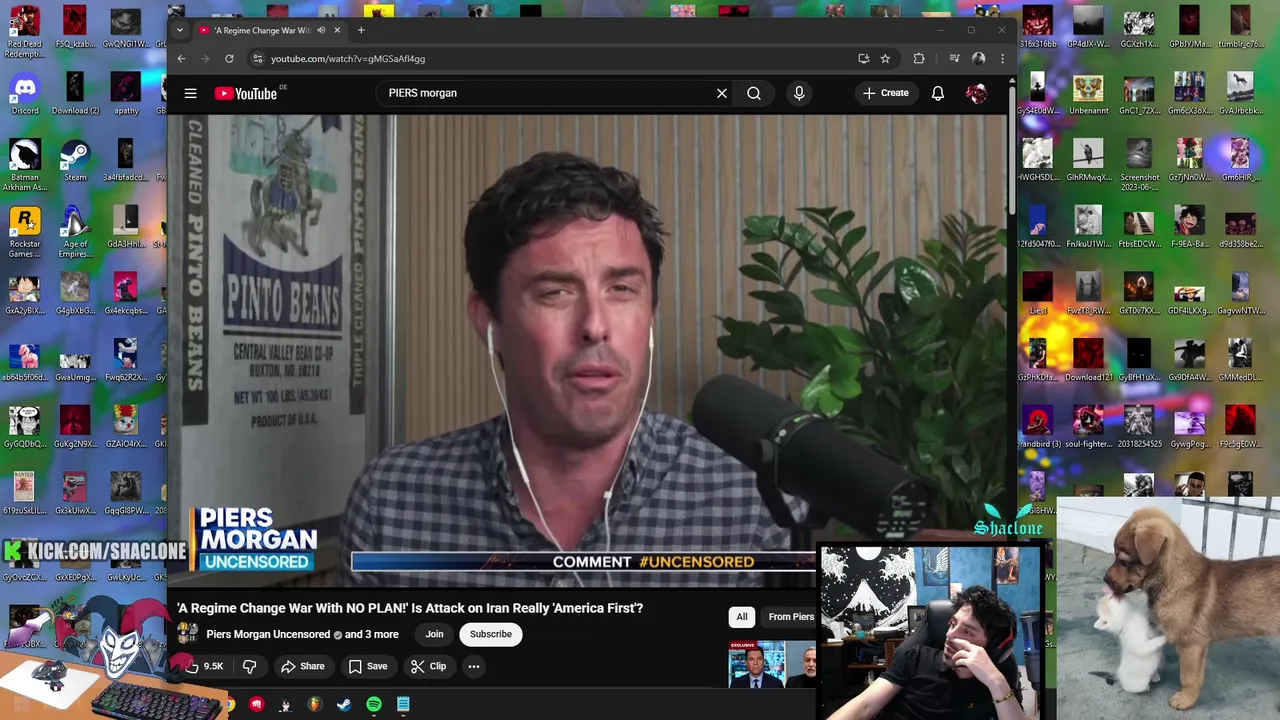Subscribe to Piers Morgan Uncensored
Viewport: 1280px width, 720px height.
491,634
